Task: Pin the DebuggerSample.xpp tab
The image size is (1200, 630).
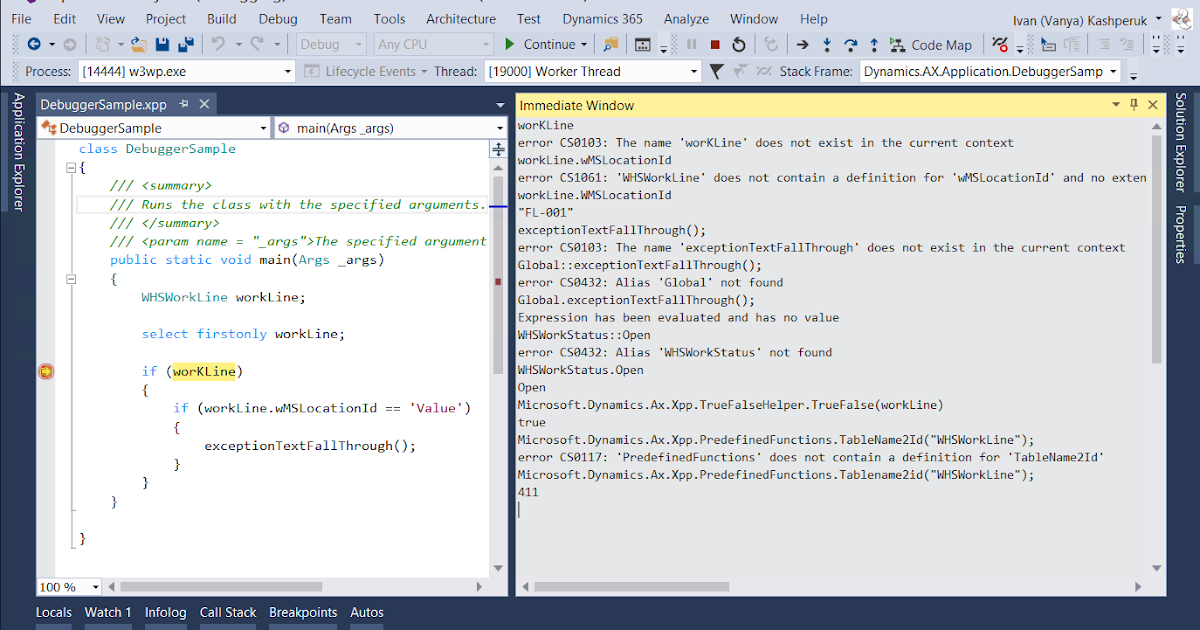Action: click(184, 104)
